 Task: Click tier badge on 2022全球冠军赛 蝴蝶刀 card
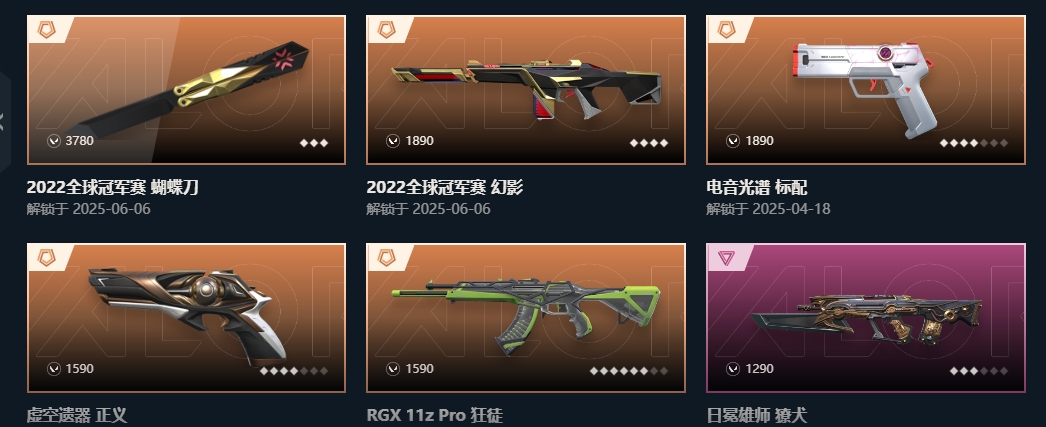(47, 29)
